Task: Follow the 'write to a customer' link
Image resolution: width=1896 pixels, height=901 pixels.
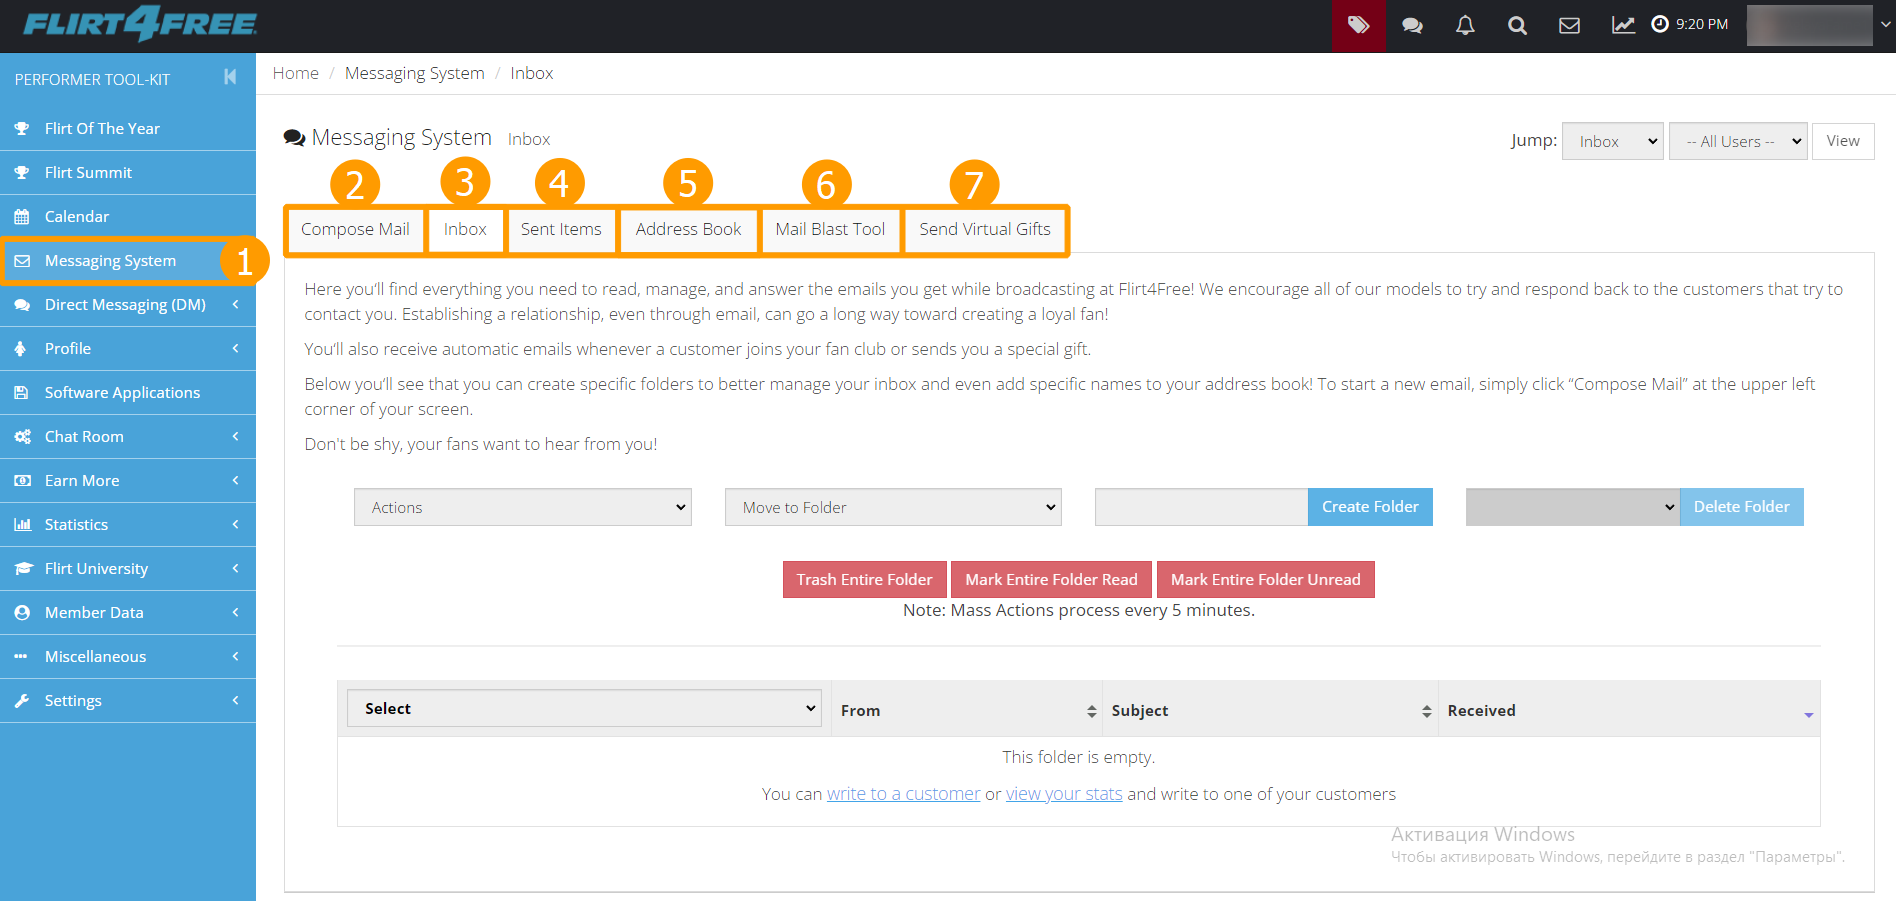Action: (x=903, y=794)
